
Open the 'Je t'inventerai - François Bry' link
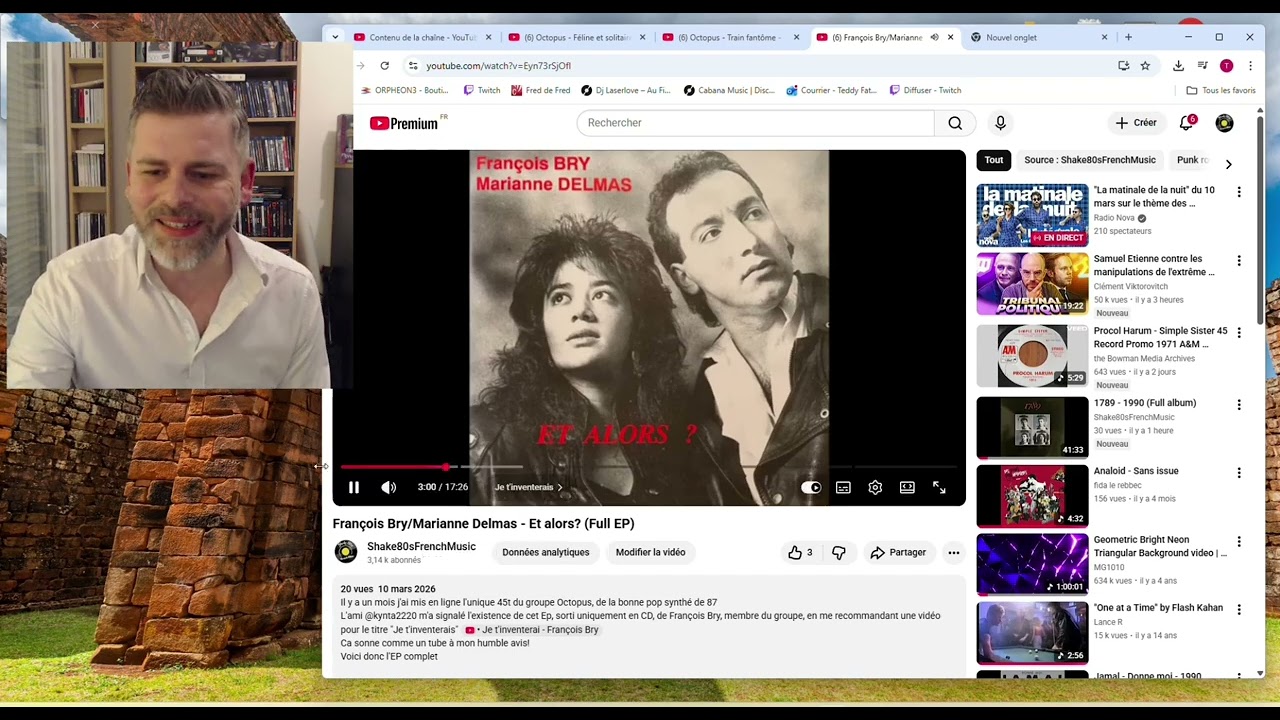531,630
